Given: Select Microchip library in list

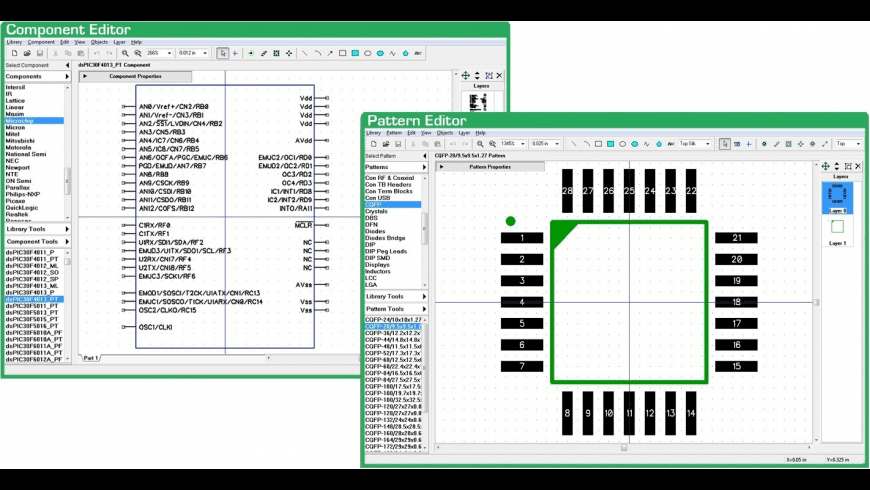Looking at the screenshot, I should click(x=34, y=121).
